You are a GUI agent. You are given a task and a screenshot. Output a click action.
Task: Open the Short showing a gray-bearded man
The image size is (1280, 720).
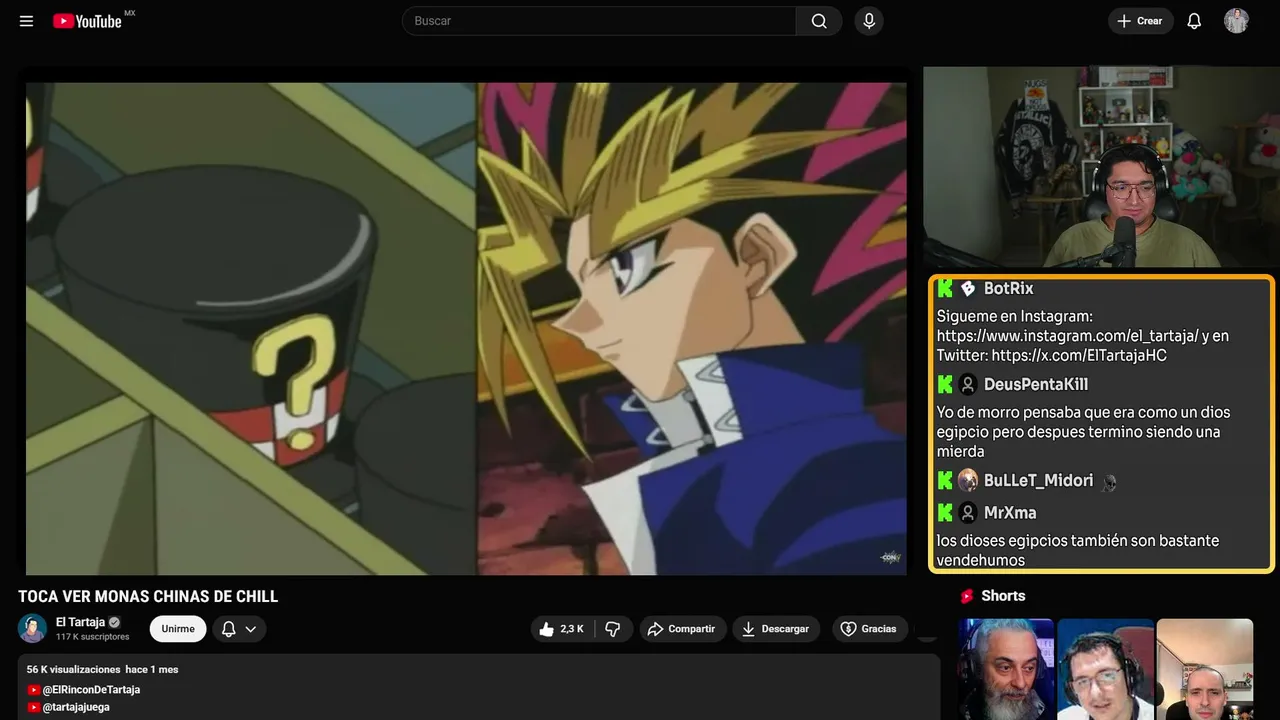tap(1006, 669)
